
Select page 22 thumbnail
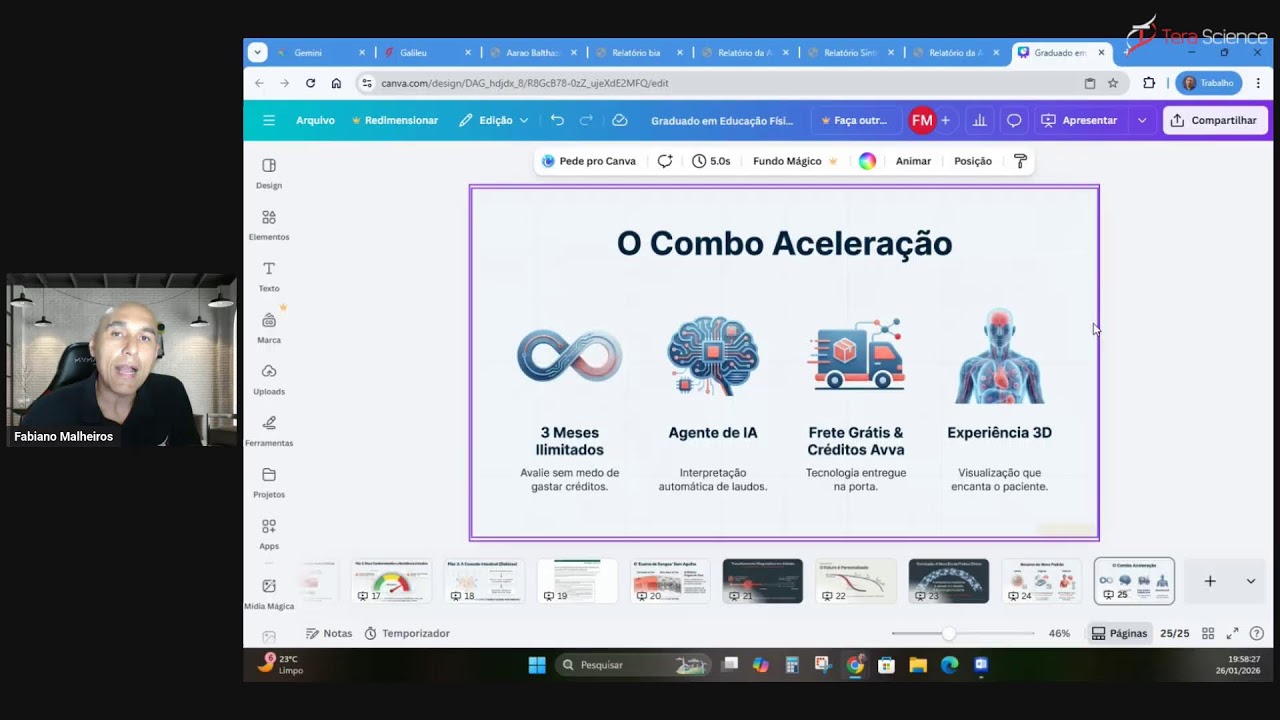[856, 581]
